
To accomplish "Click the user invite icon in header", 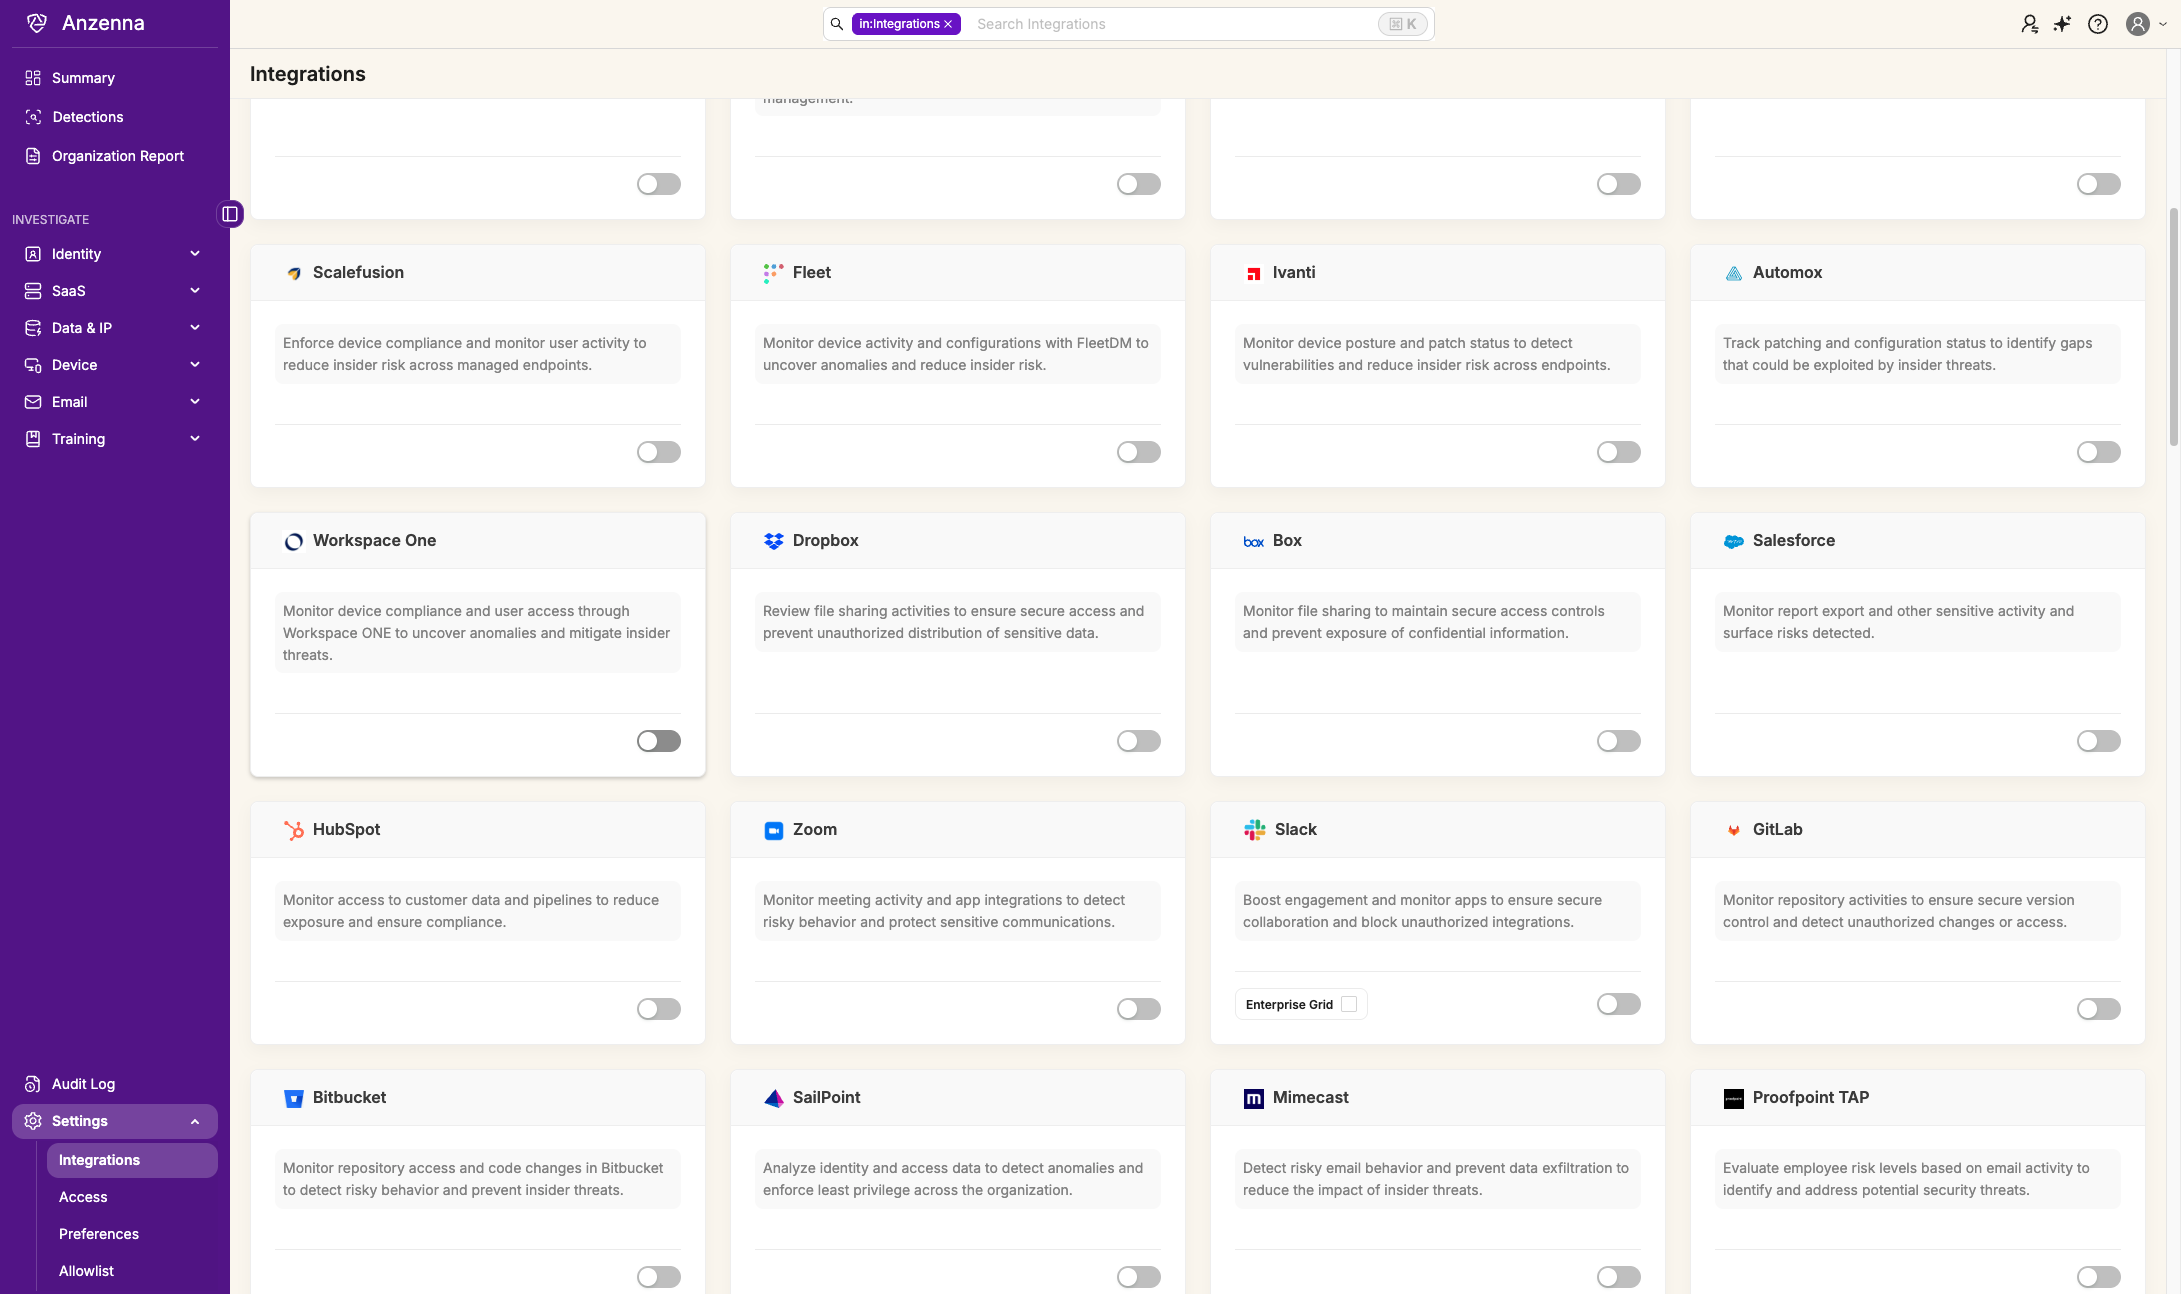I will pyautogui.click(x=2029, y=24).
